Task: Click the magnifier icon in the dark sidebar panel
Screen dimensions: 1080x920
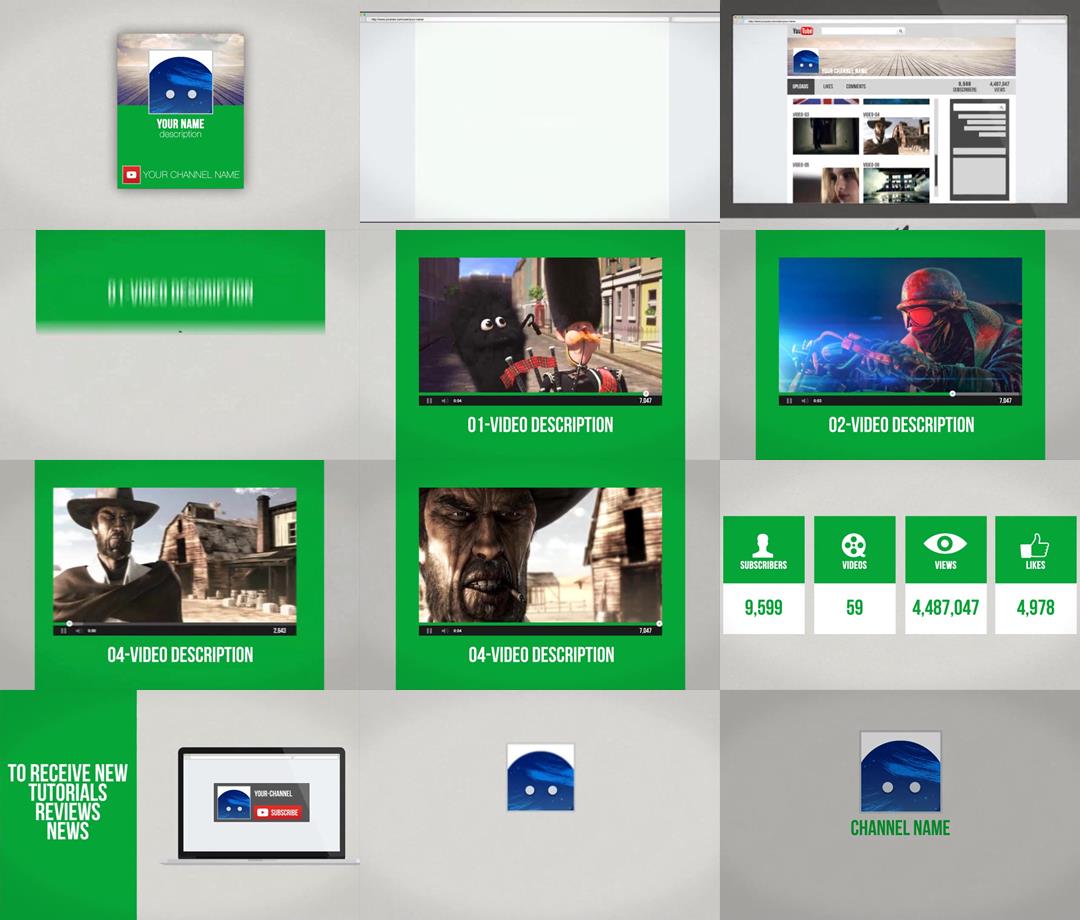Action: pyautogui.click(x=1001, y=107)
